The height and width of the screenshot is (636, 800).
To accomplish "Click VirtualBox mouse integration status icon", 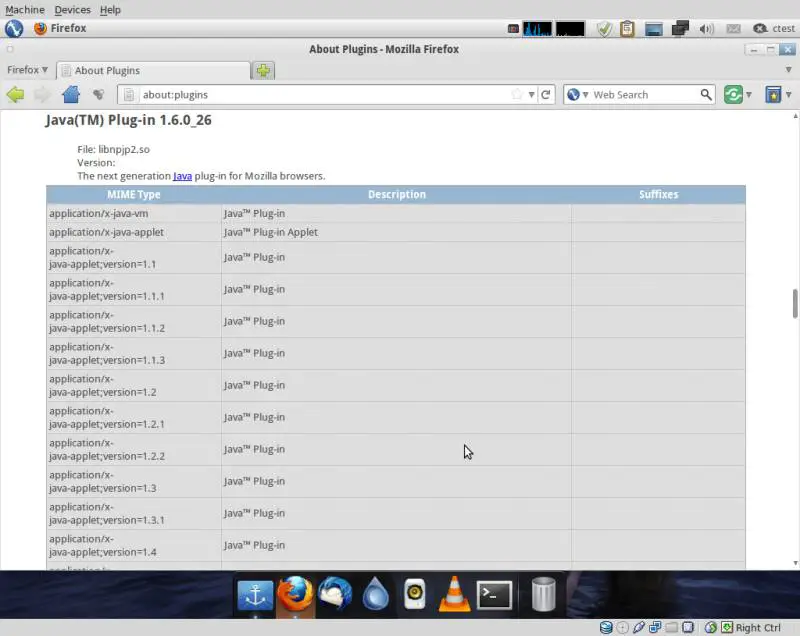I will 711,627.
